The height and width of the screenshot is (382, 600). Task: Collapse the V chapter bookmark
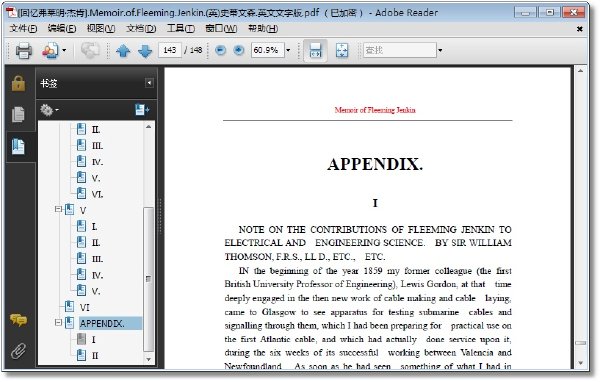(58, 209)
